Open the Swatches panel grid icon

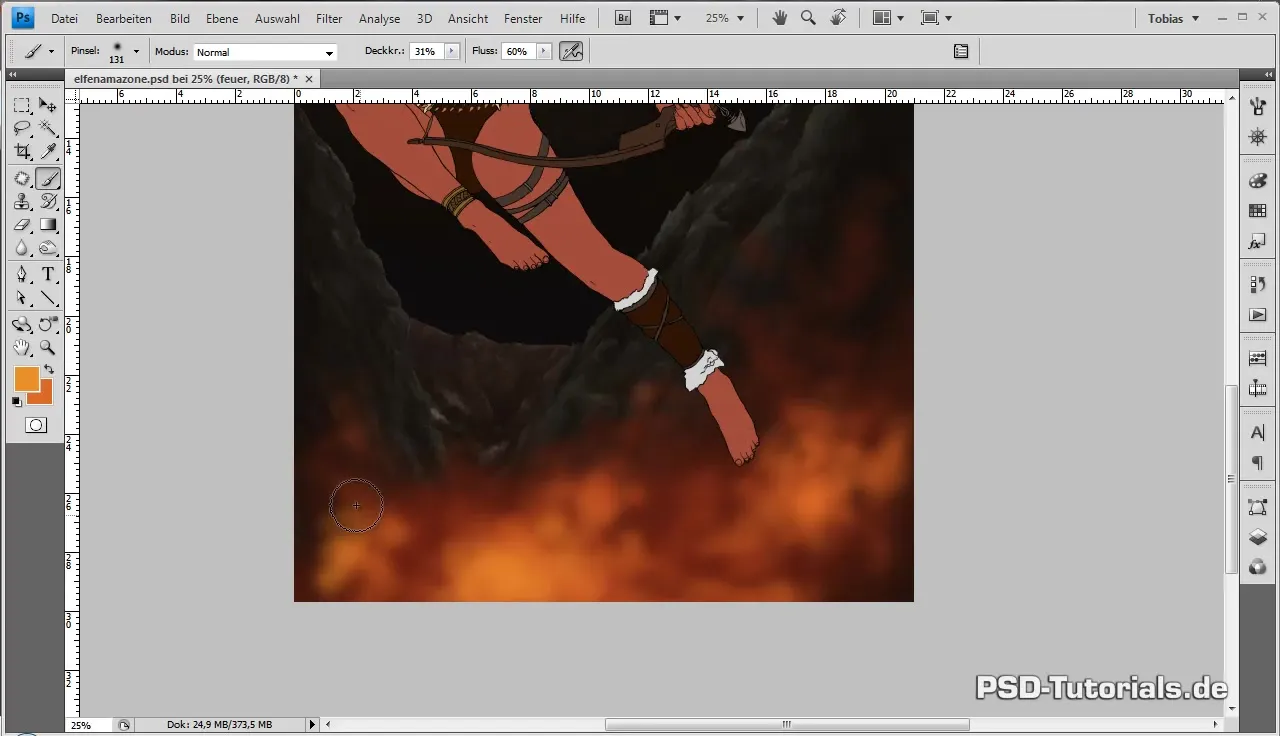coord(1258,211)
